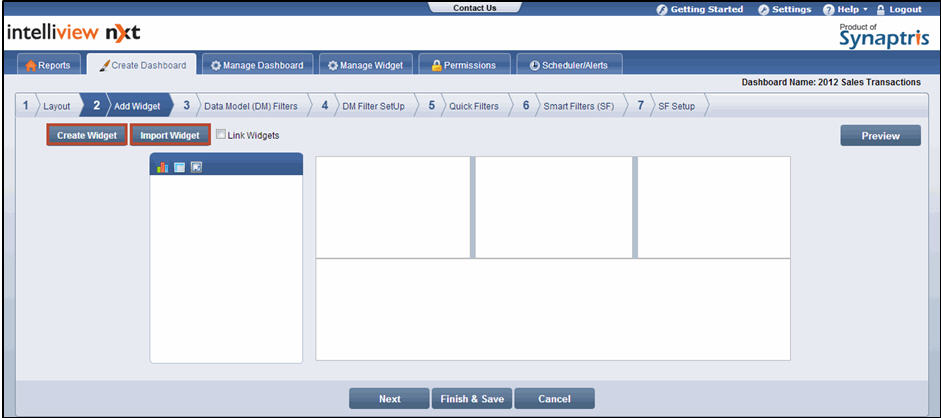This screenshot has height=418, width=941.
Task: Click the Synaptris product logo
Action: click(x=884, y=36)
